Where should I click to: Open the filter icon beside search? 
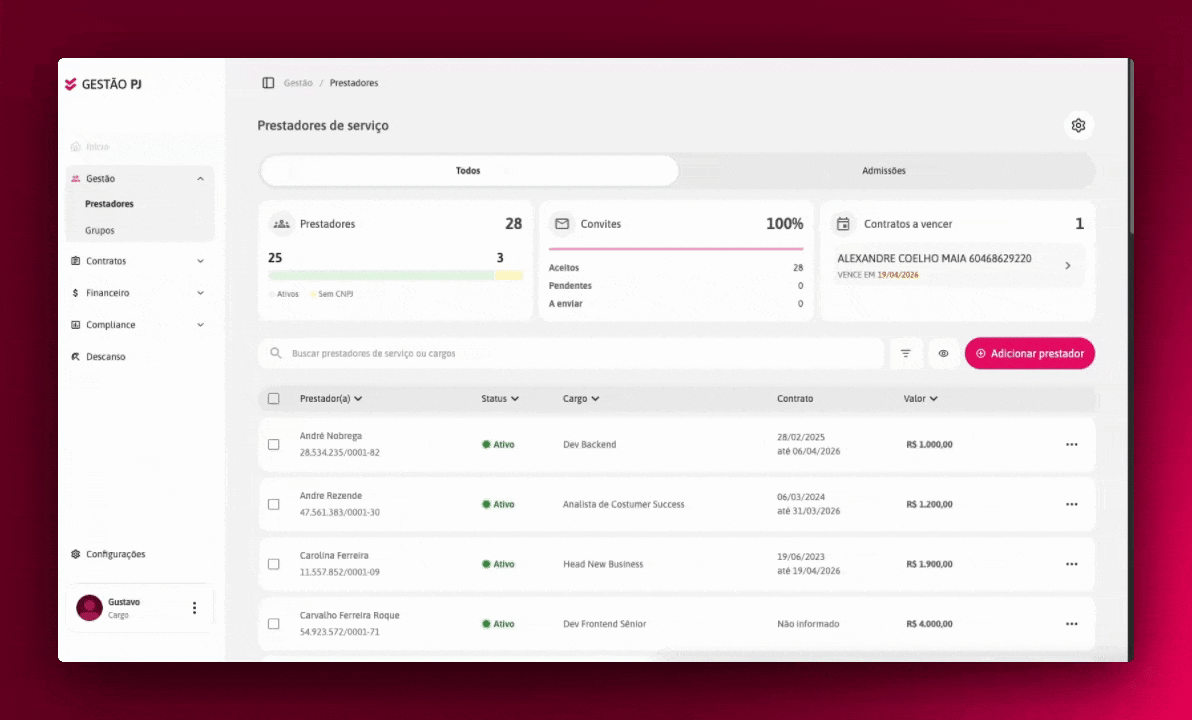pos(905,354)
